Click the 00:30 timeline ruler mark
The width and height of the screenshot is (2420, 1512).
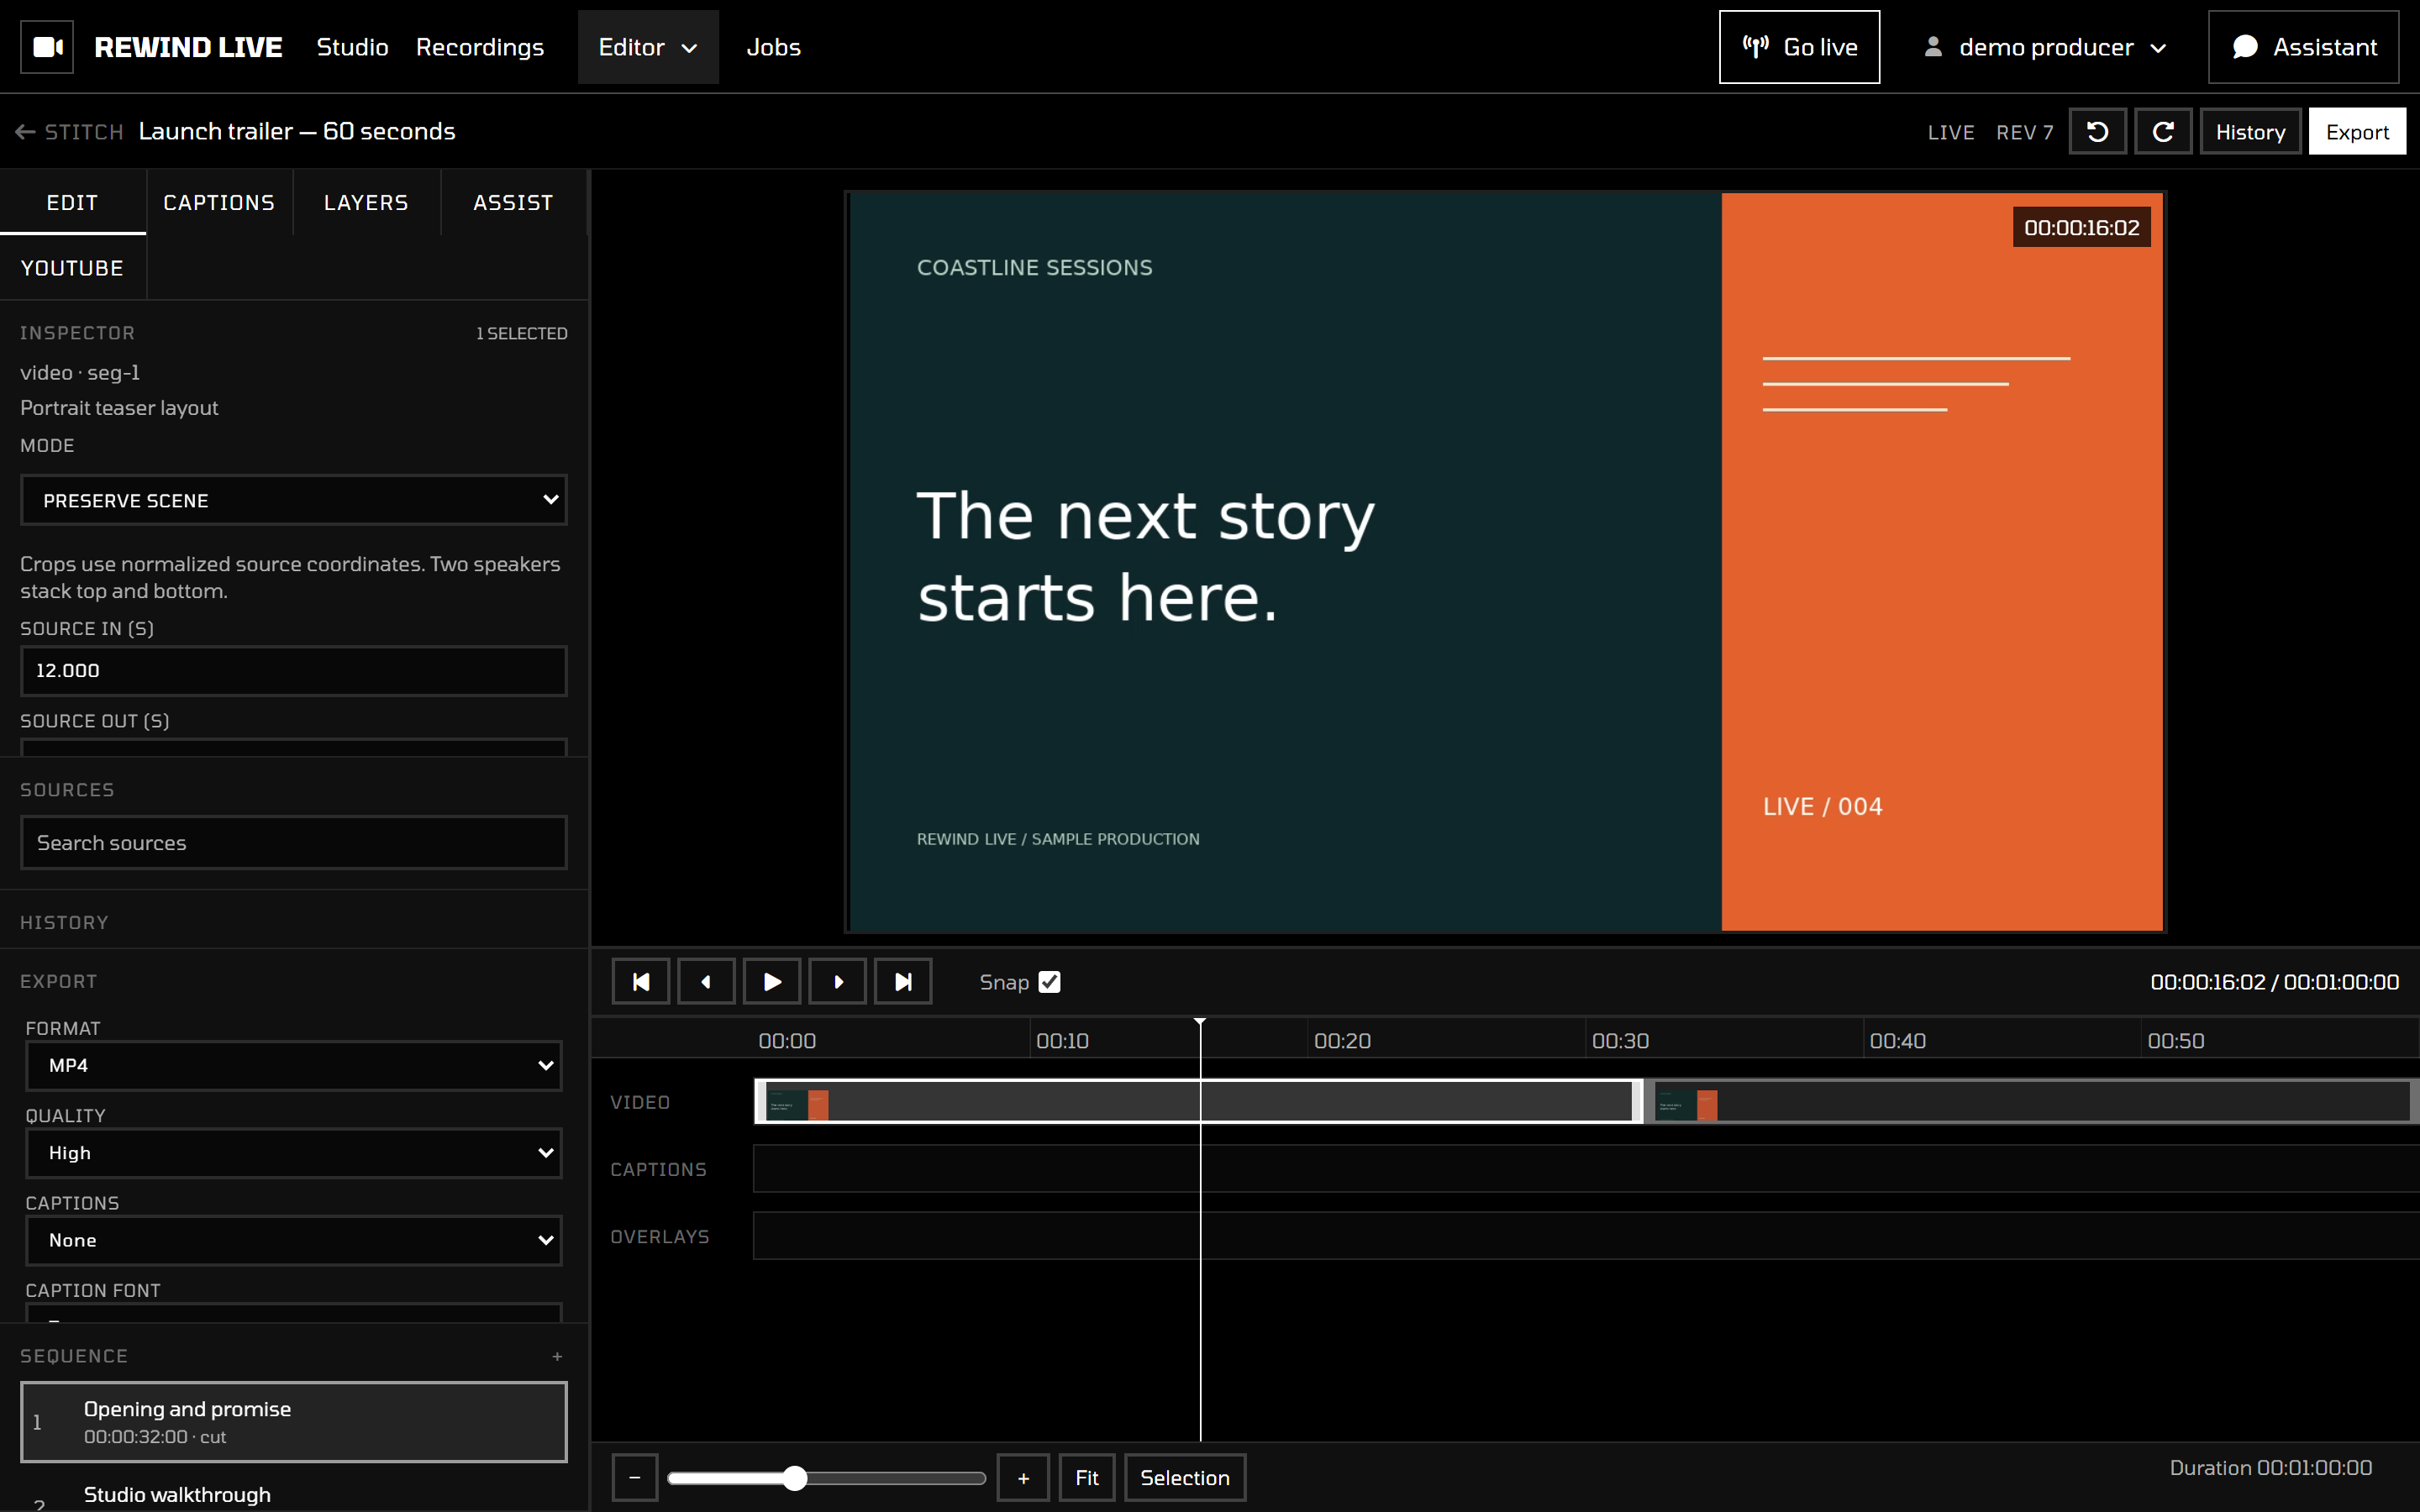click(1620, 1041)
